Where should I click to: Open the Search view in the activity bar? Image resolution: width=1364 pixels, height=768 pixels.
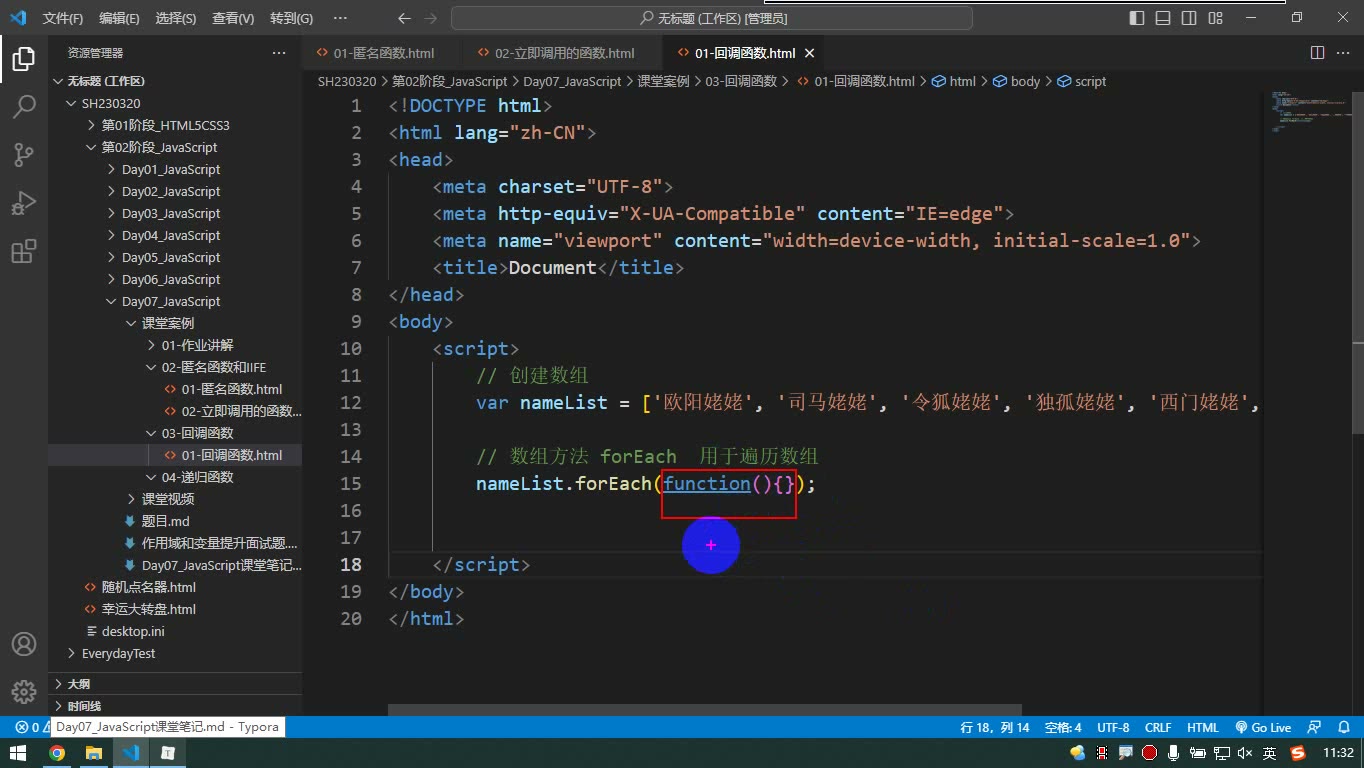click(24, 107)
